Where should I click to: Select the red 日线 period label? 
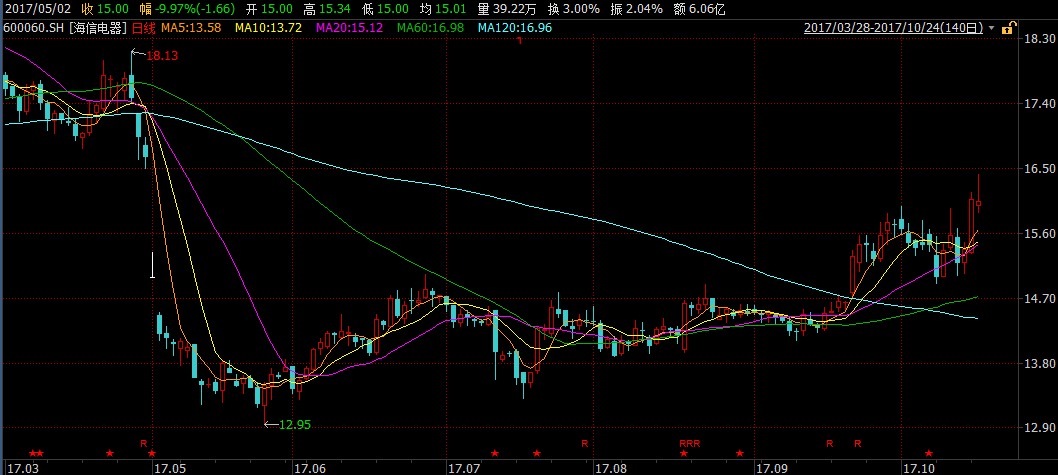click(144, 28)
